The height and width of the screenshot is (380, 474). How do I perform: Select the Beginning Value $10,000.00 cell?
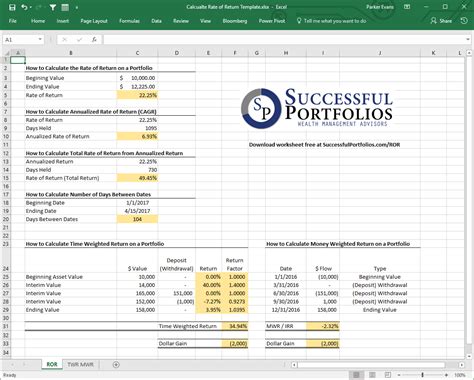137,78
